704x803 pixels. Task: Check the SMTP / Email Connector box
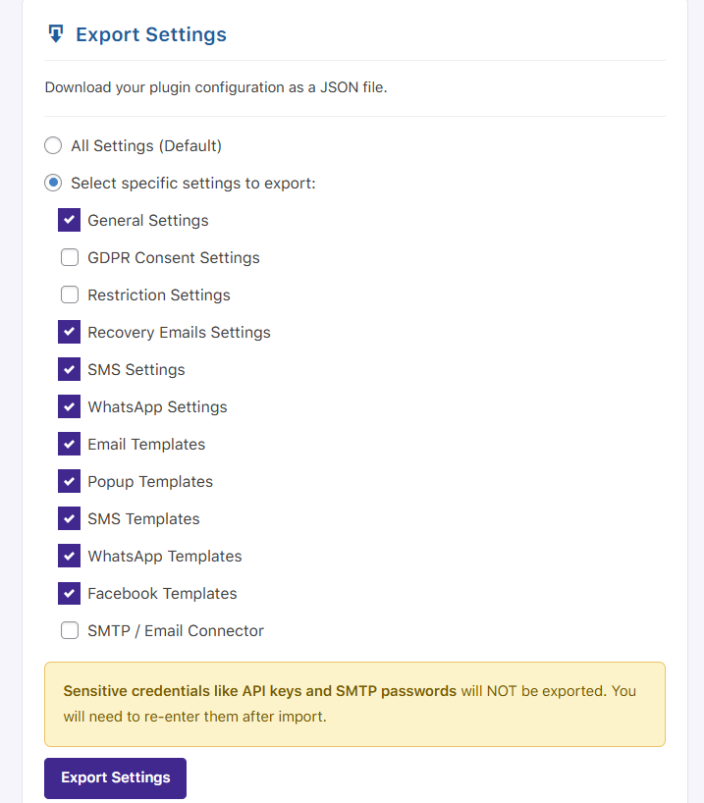(x=69, y=631)
